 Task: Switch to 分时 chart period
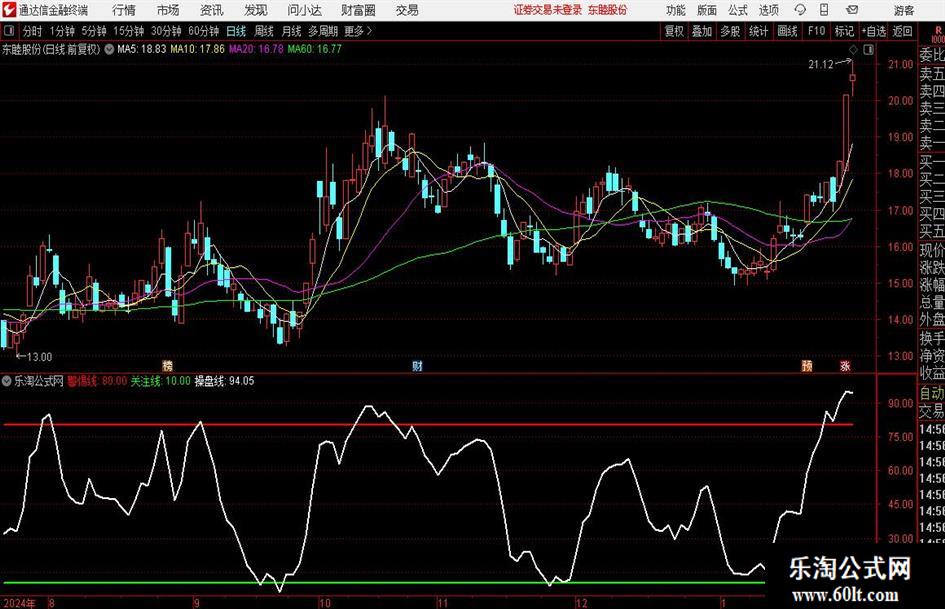(x=33, y=31)
